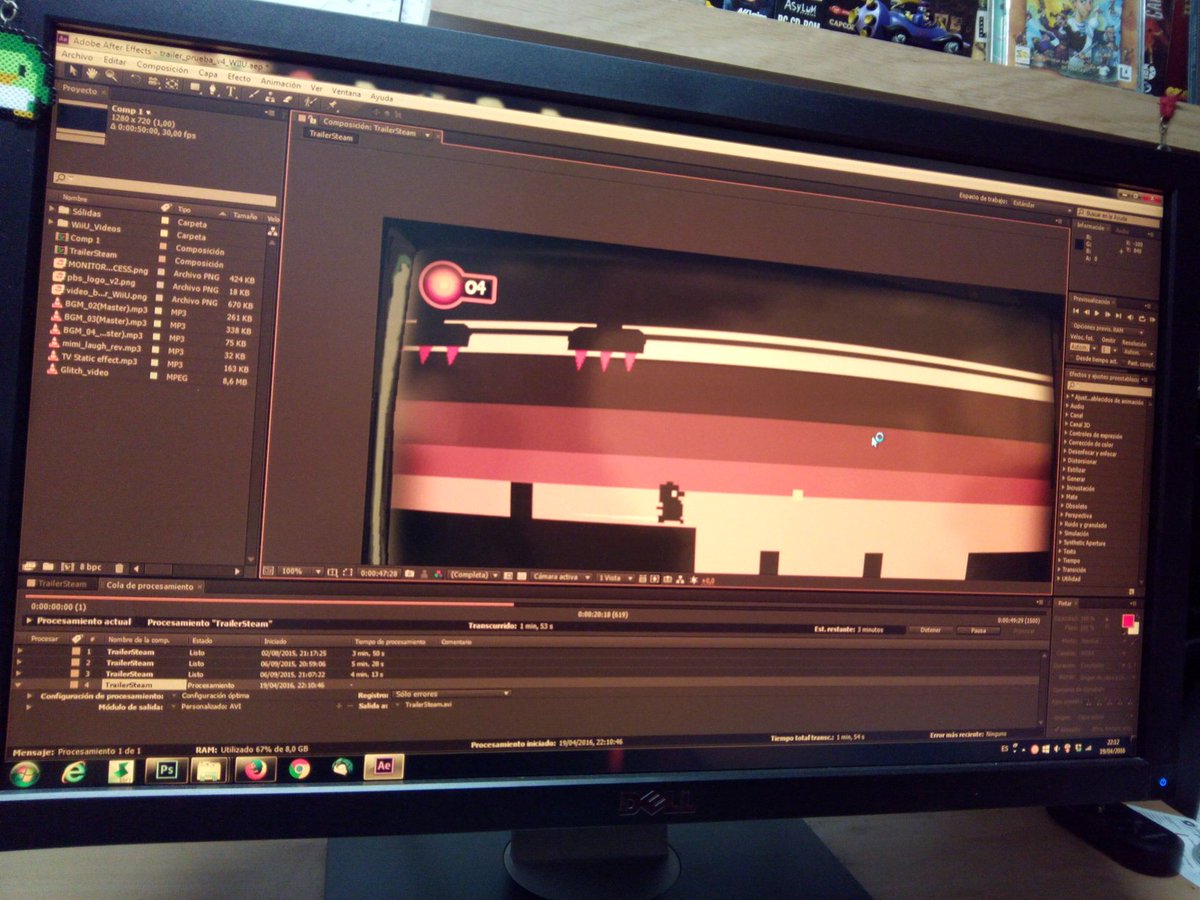Click the TrailerSteam.avi output link
Screen dimensions: 1200x900
(428, 704)
